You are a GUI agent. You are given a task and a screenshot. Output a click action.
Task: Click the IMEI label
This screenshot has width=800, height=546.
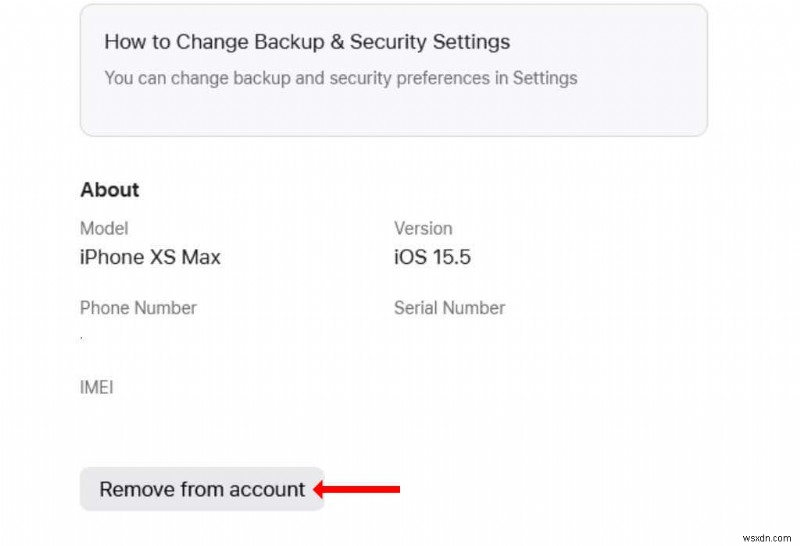96,387
